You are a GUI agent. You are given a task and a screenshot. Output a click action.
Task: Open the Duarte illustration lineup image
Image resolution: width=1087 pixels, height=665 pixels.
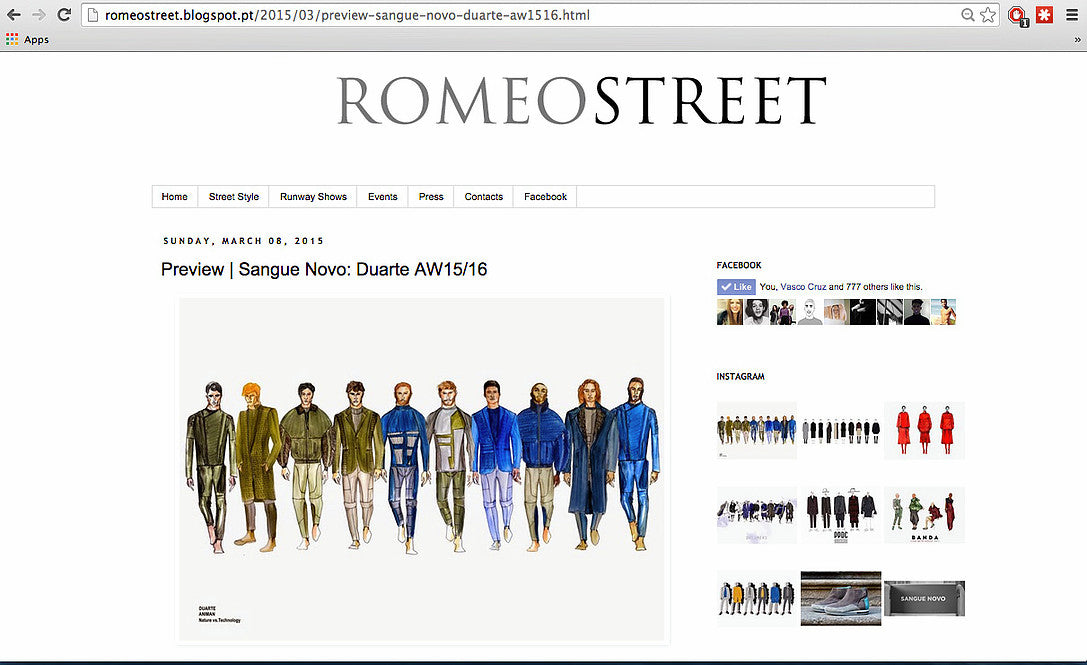[x=421, y=469]
